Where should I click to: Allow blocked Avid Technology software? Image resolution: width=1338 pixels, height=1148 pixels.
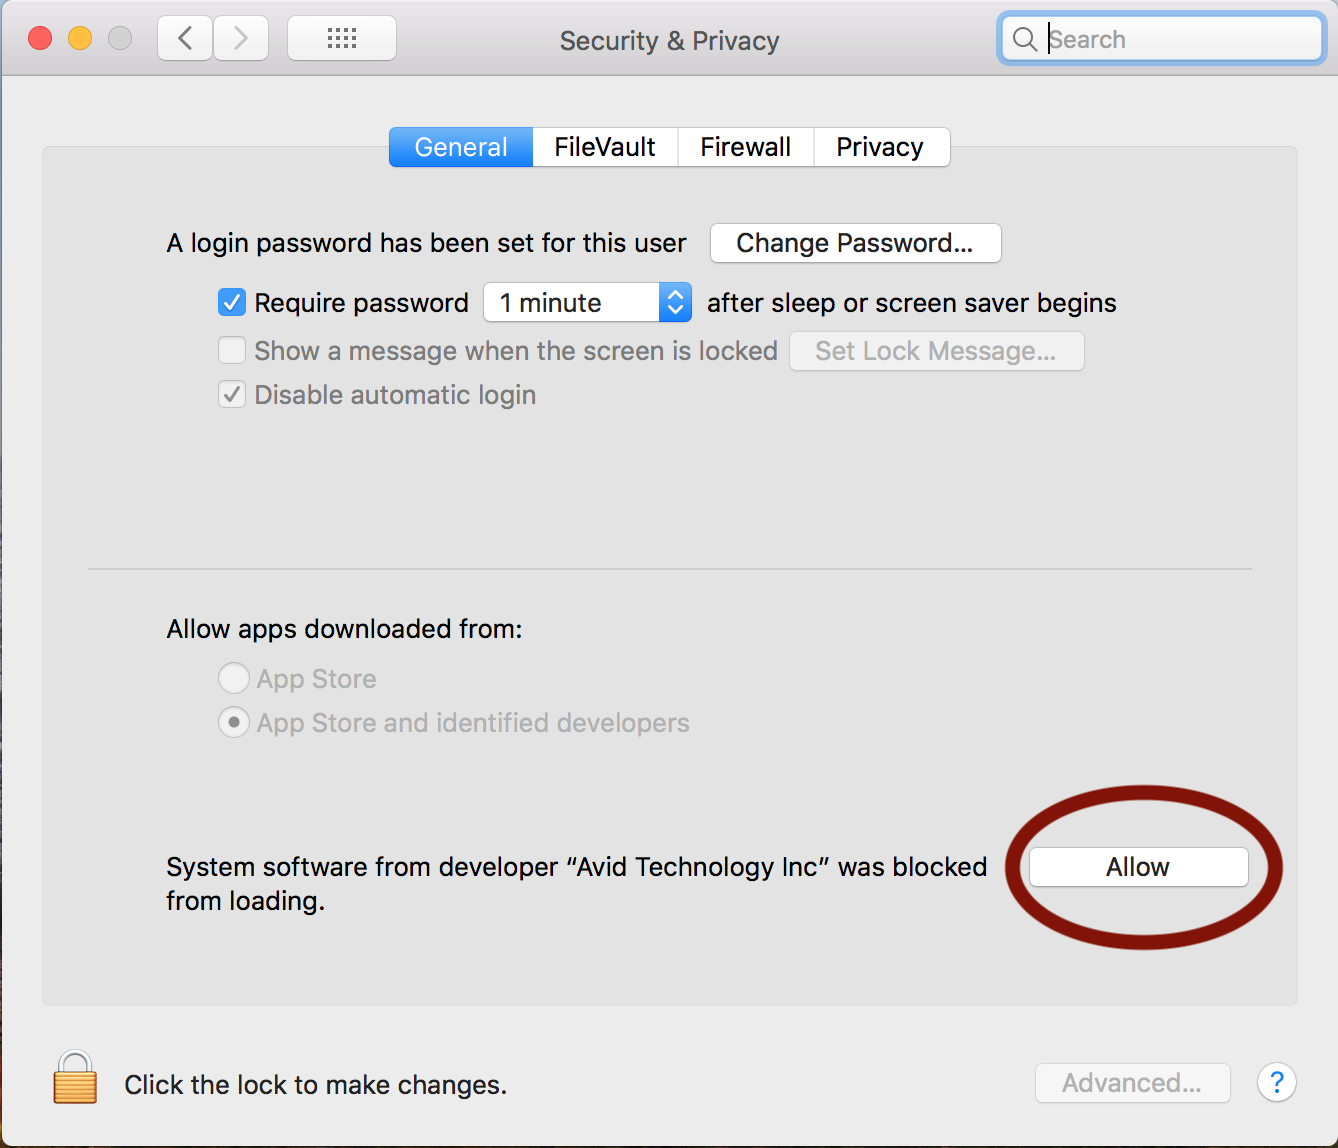[1139, 867]
